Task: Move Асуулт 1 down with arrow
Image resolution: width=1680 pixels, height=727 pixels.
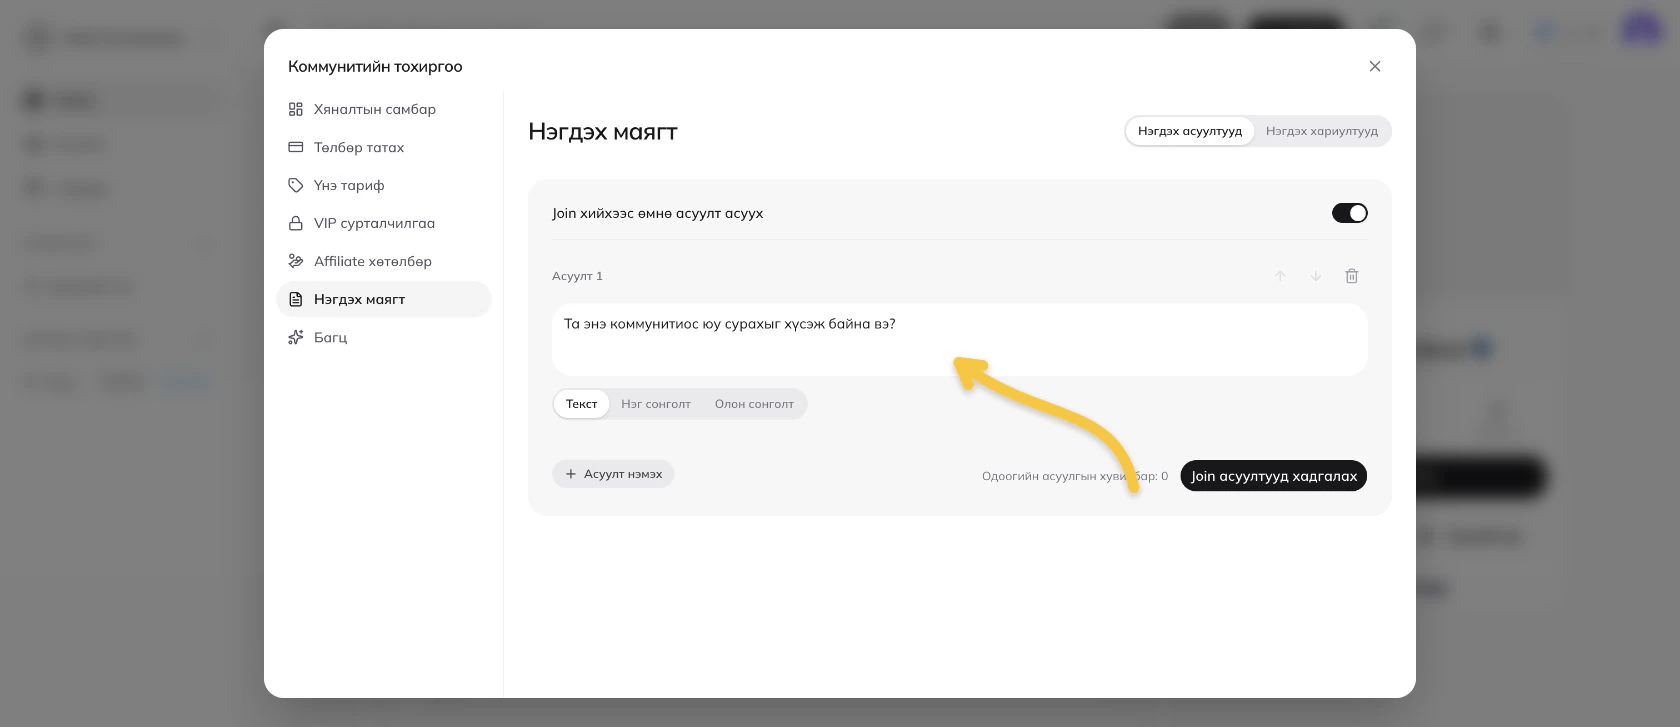Action: tap(1316, 276)
